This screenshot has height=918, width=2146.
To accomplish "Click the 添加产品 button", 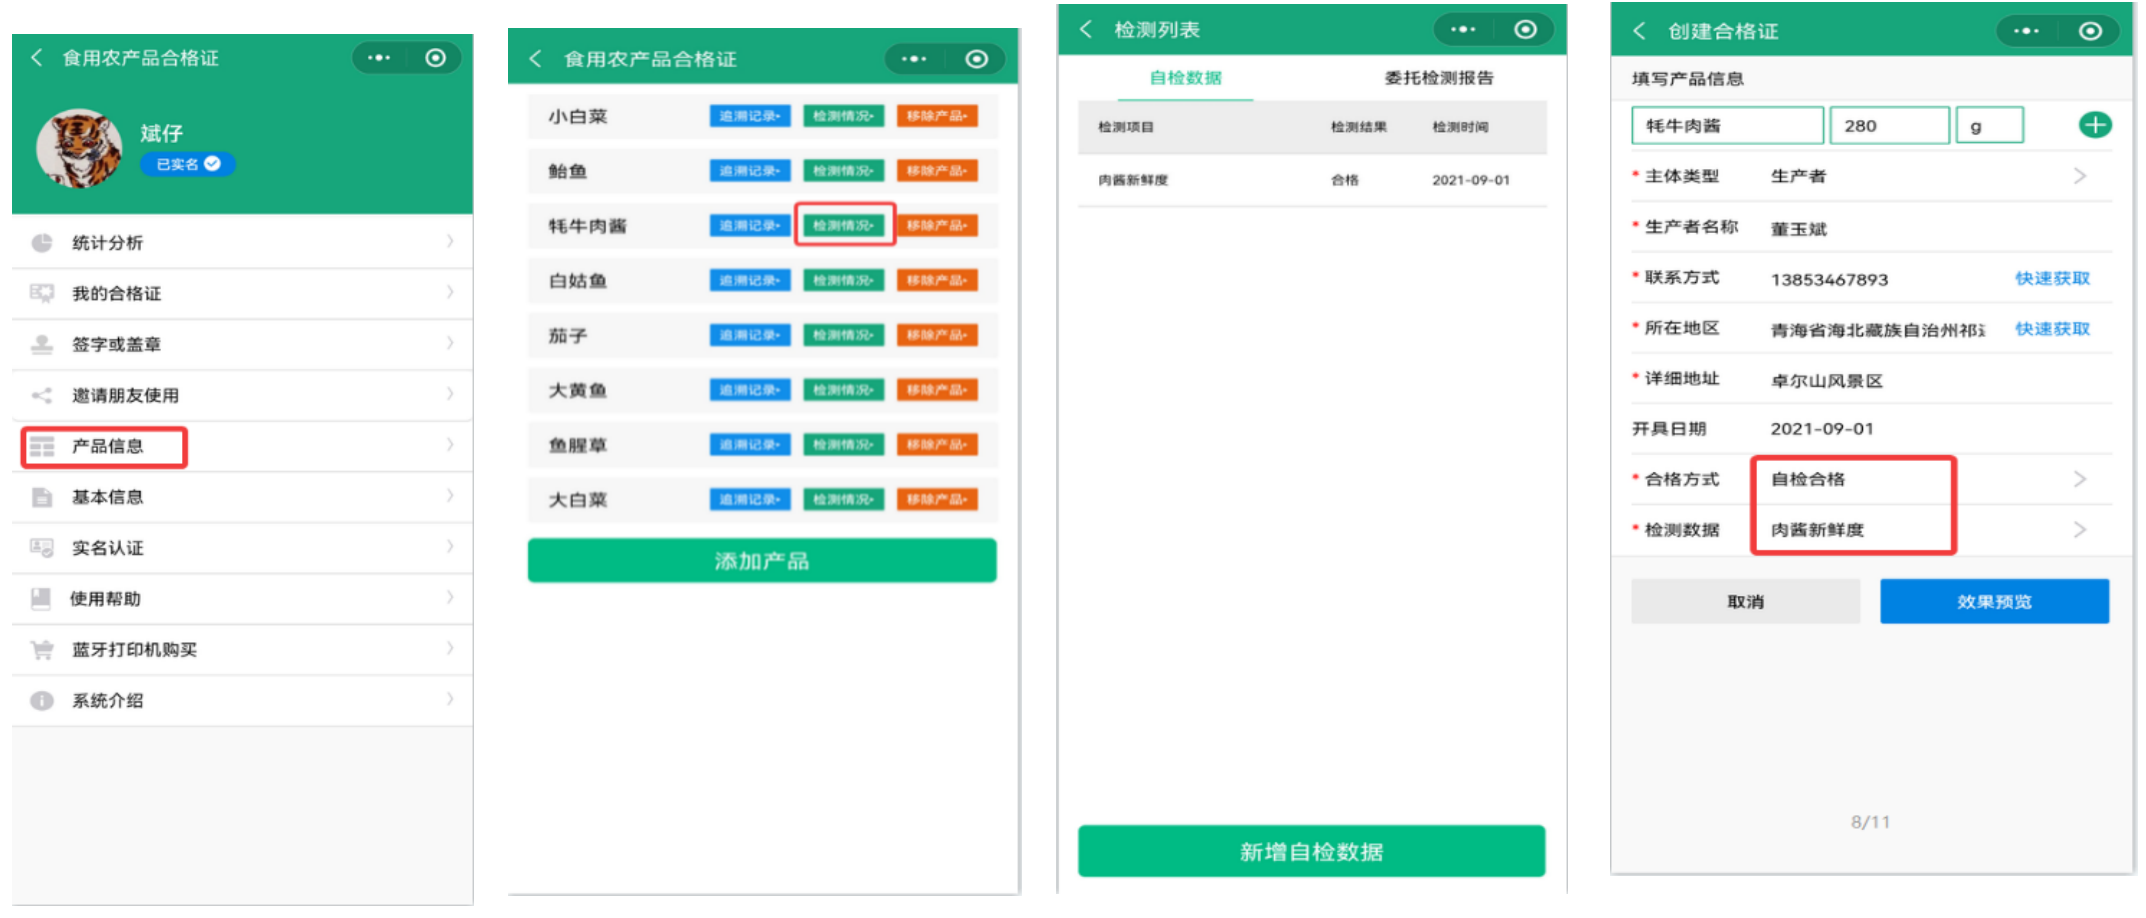I will point(762,561).
